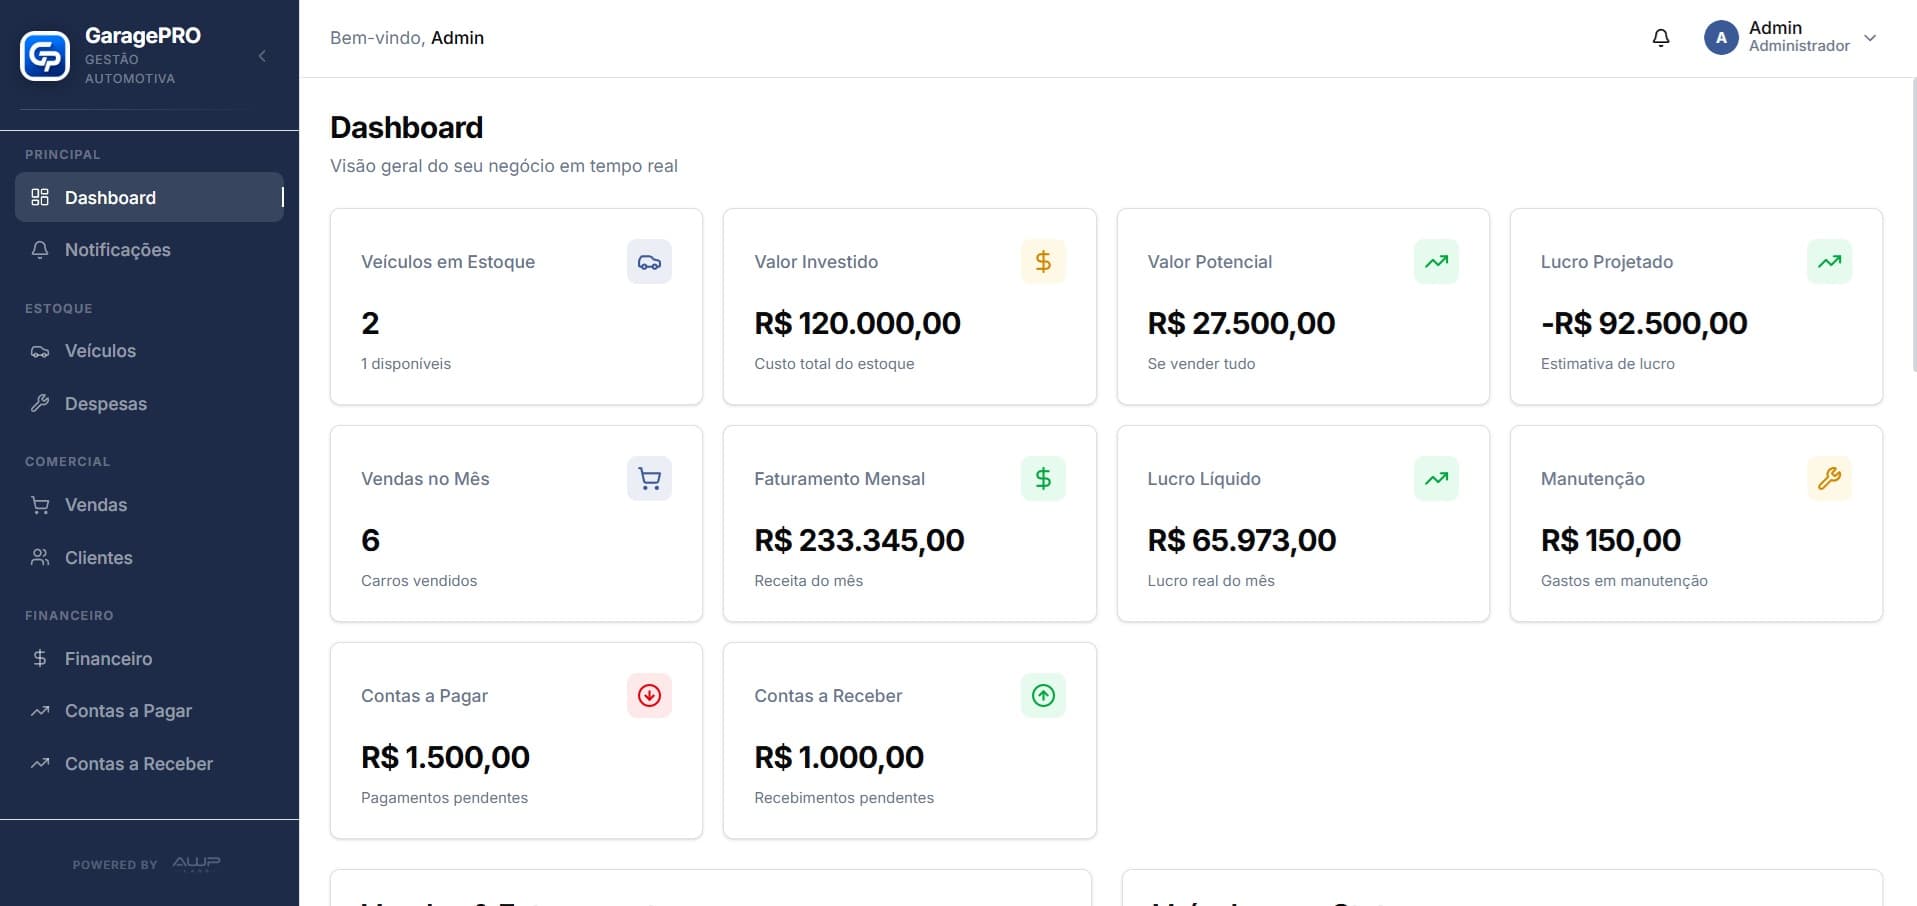
Task: Click the GaragePRO logo icon
Action: point(45,56)
